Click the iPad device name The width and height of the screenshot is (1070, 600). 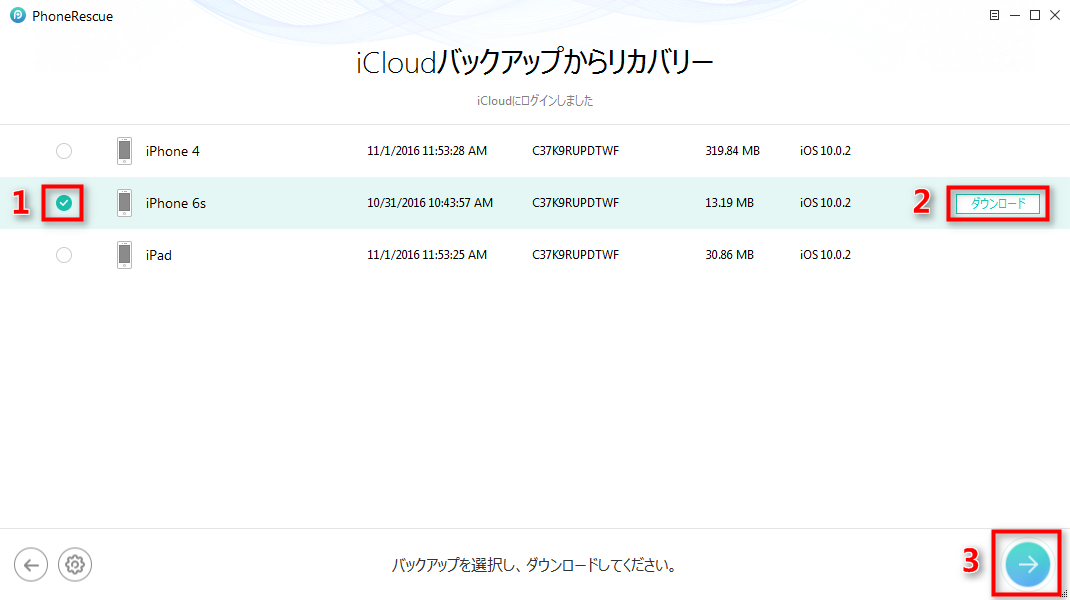tap(158, 255)
